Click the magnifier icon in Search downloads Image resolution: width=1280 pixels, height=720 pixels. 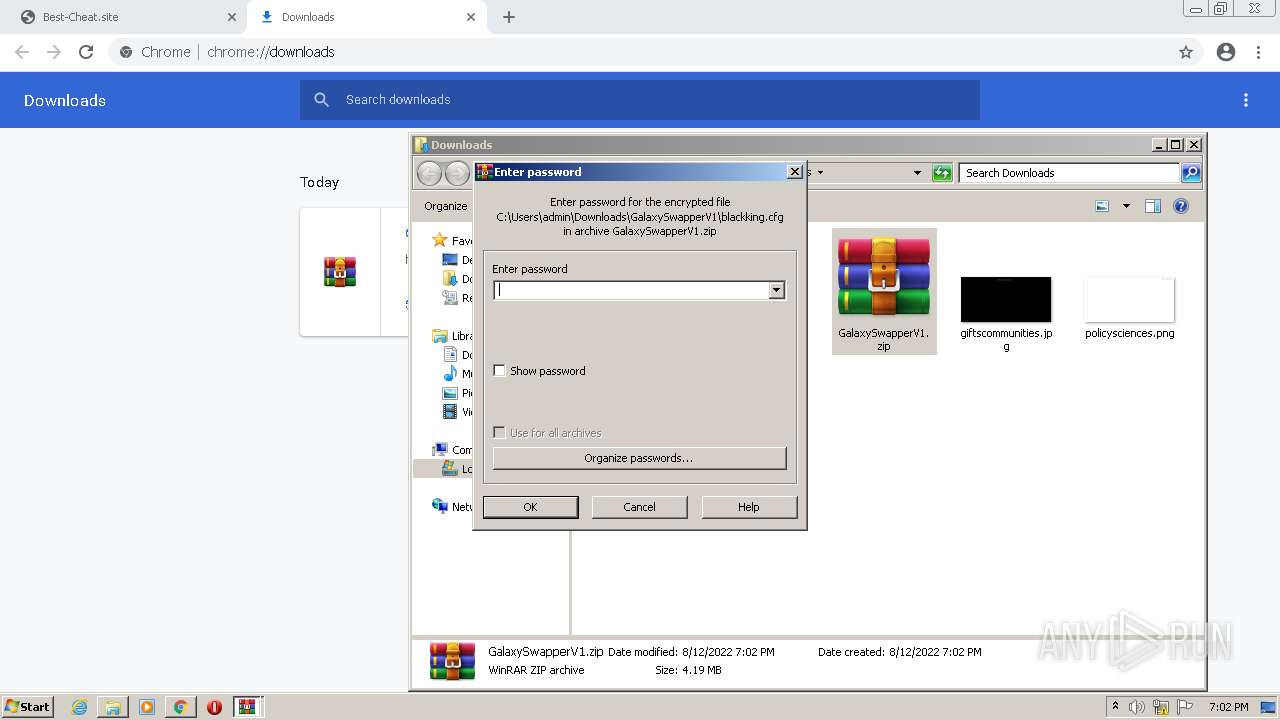[321, 100]
